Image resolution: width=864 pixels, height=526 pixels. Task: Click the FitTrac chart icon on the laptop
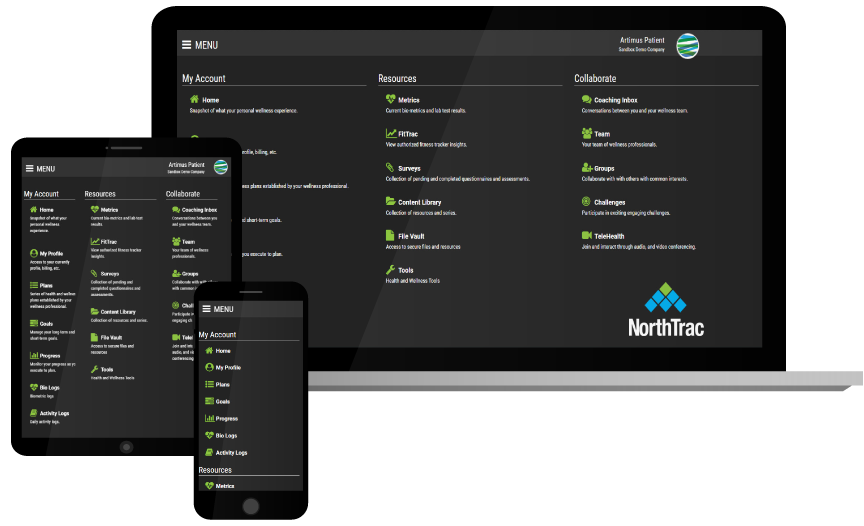(391, 133)
